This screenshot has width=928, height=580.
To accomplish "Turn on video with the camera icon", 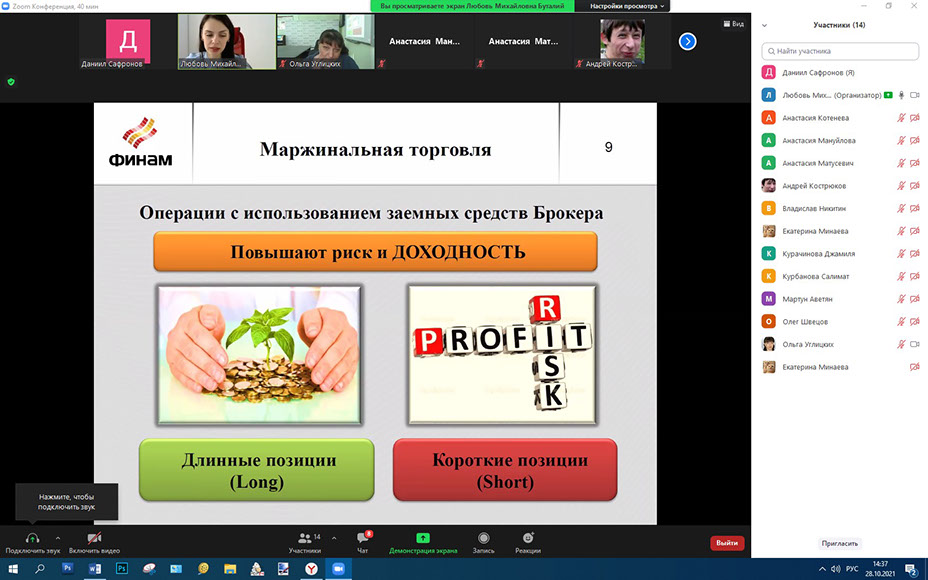I will tap(94, 539).
